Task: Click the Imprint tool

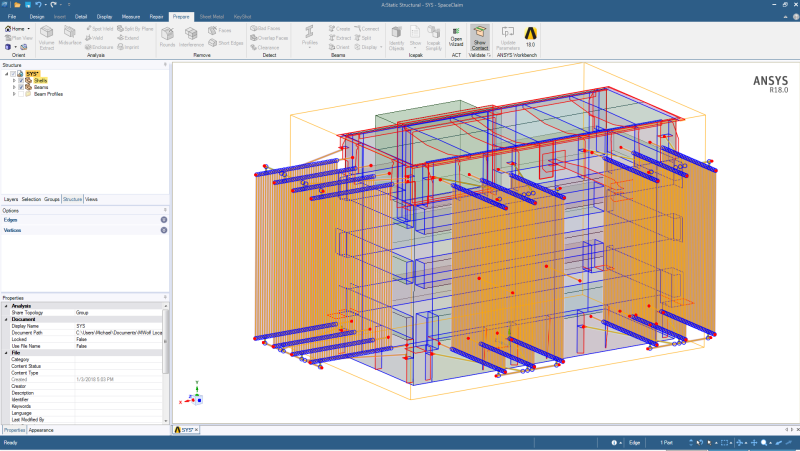Action: point(128,47)
